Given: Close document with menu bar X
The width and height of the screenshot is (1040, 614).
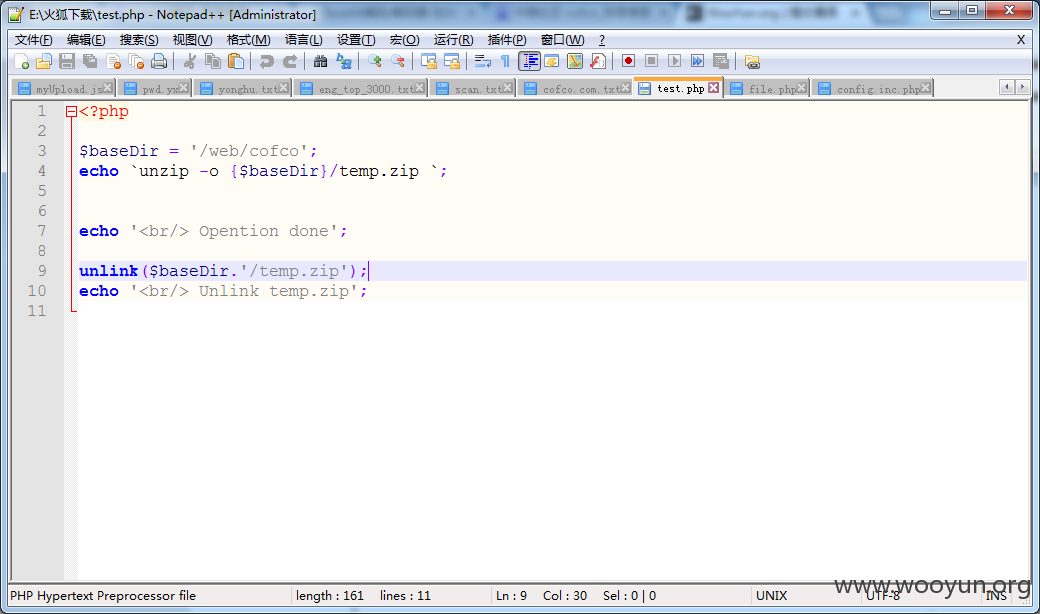Looking at the screenshot, I should (x=1021, y=40).
